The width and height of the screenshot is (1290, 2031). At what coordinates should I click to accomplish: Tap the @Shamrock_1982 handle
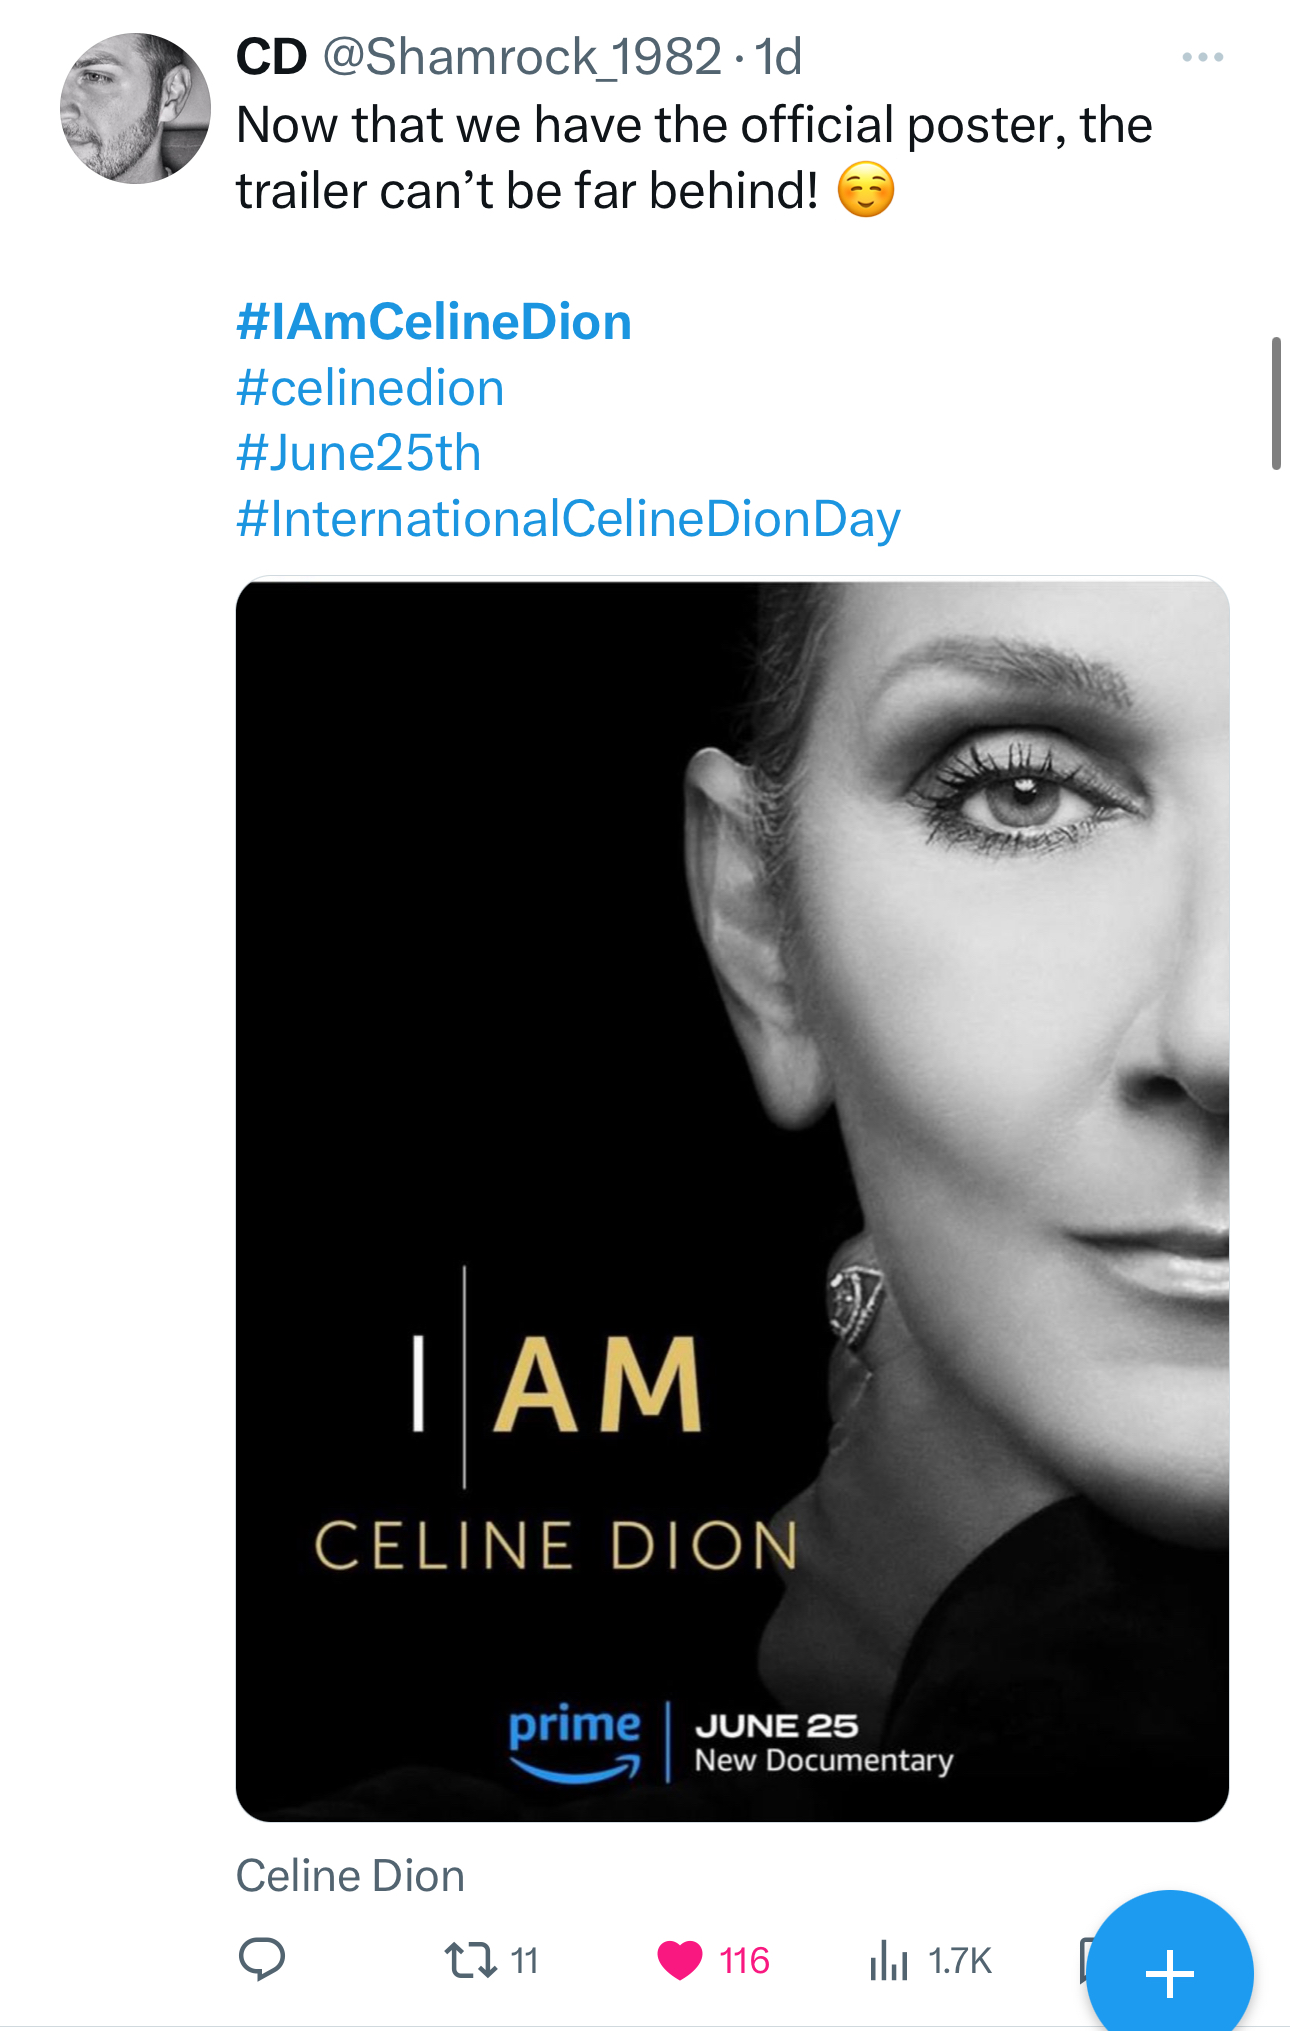pyautogui.click(x=522, y=57)
